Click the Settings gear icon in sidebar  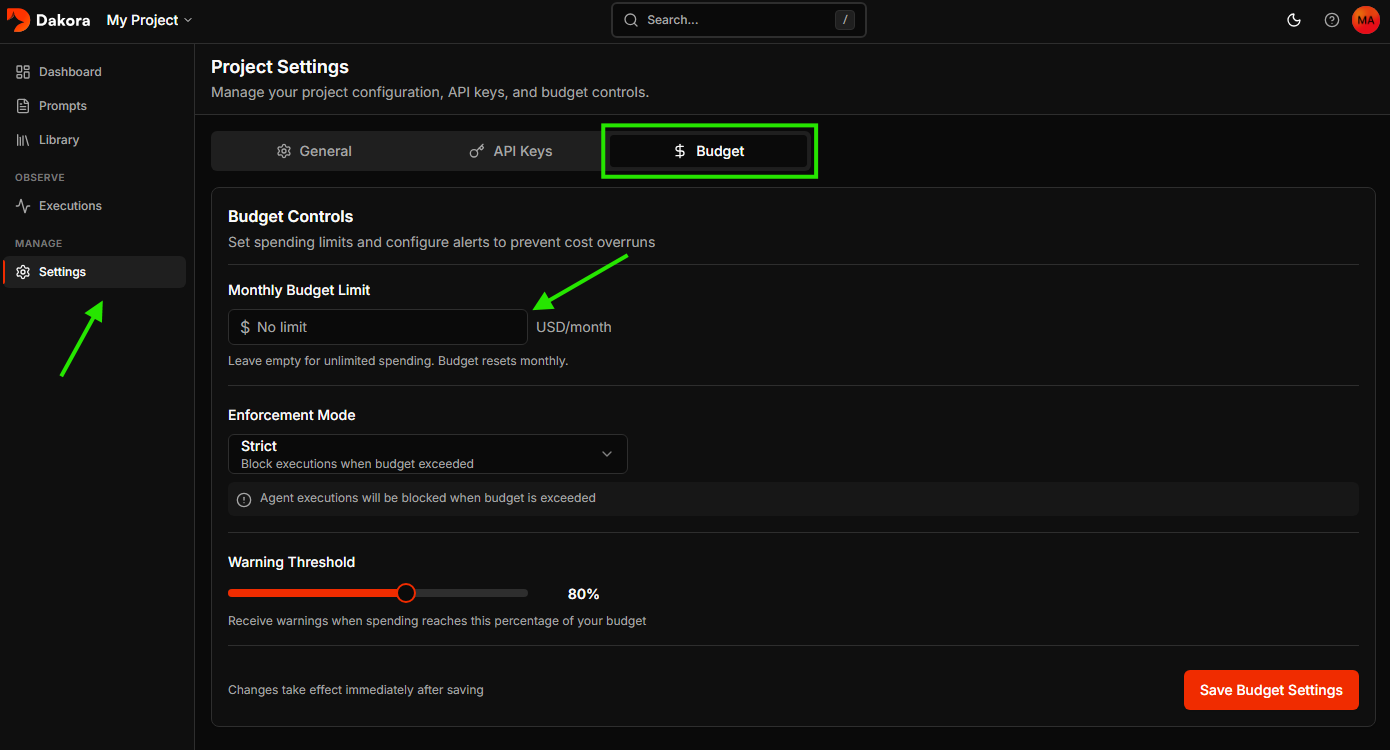coord(23,272)
